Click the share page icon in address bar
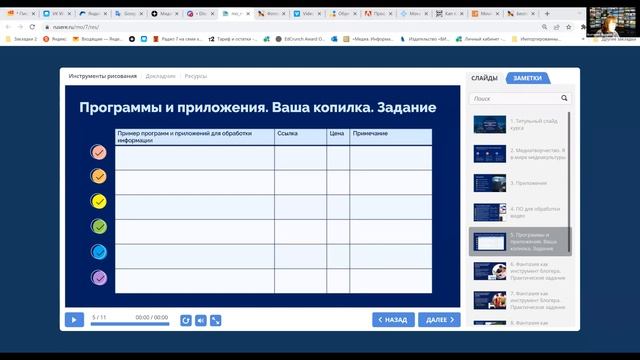 [x=556, y=27]
